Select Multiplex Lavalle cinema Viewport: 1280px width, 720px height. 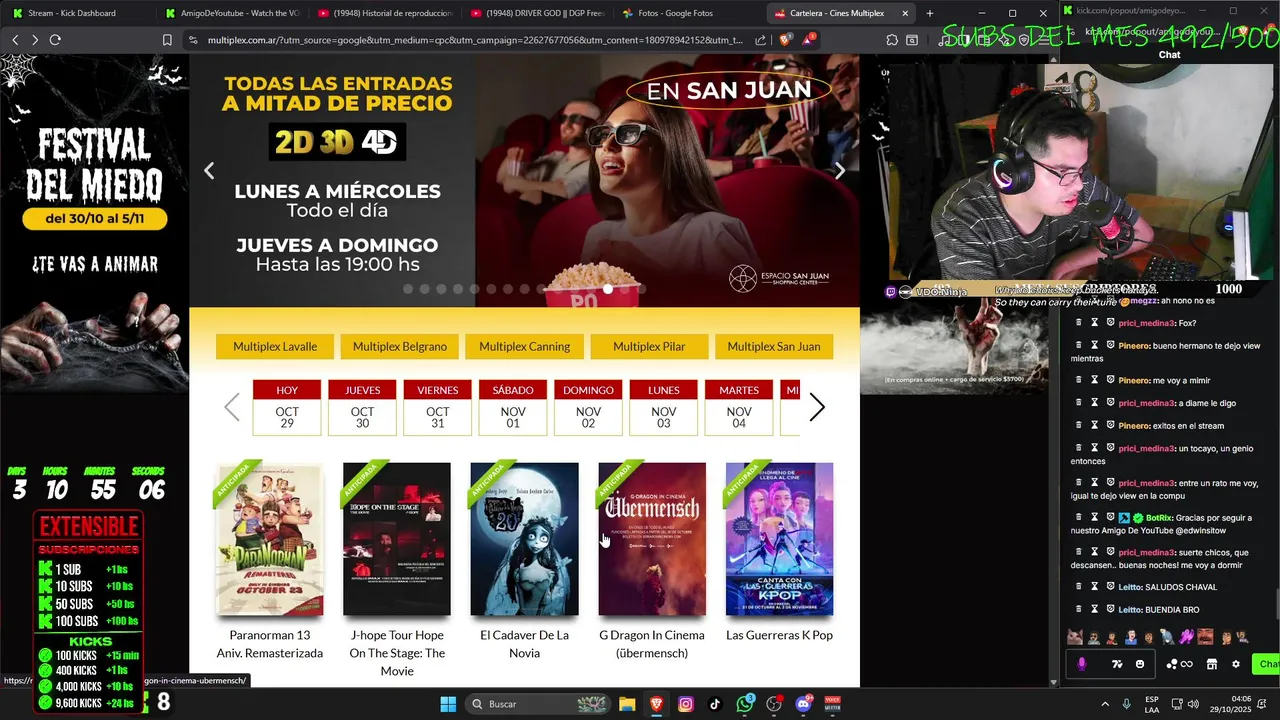275,346
